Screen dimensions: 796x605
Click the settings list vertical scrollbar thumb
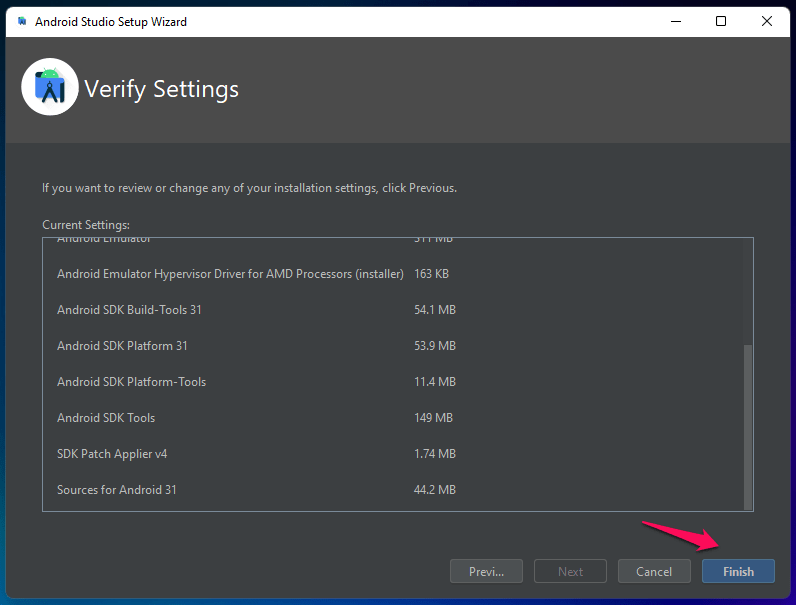[x=747, y=427]
